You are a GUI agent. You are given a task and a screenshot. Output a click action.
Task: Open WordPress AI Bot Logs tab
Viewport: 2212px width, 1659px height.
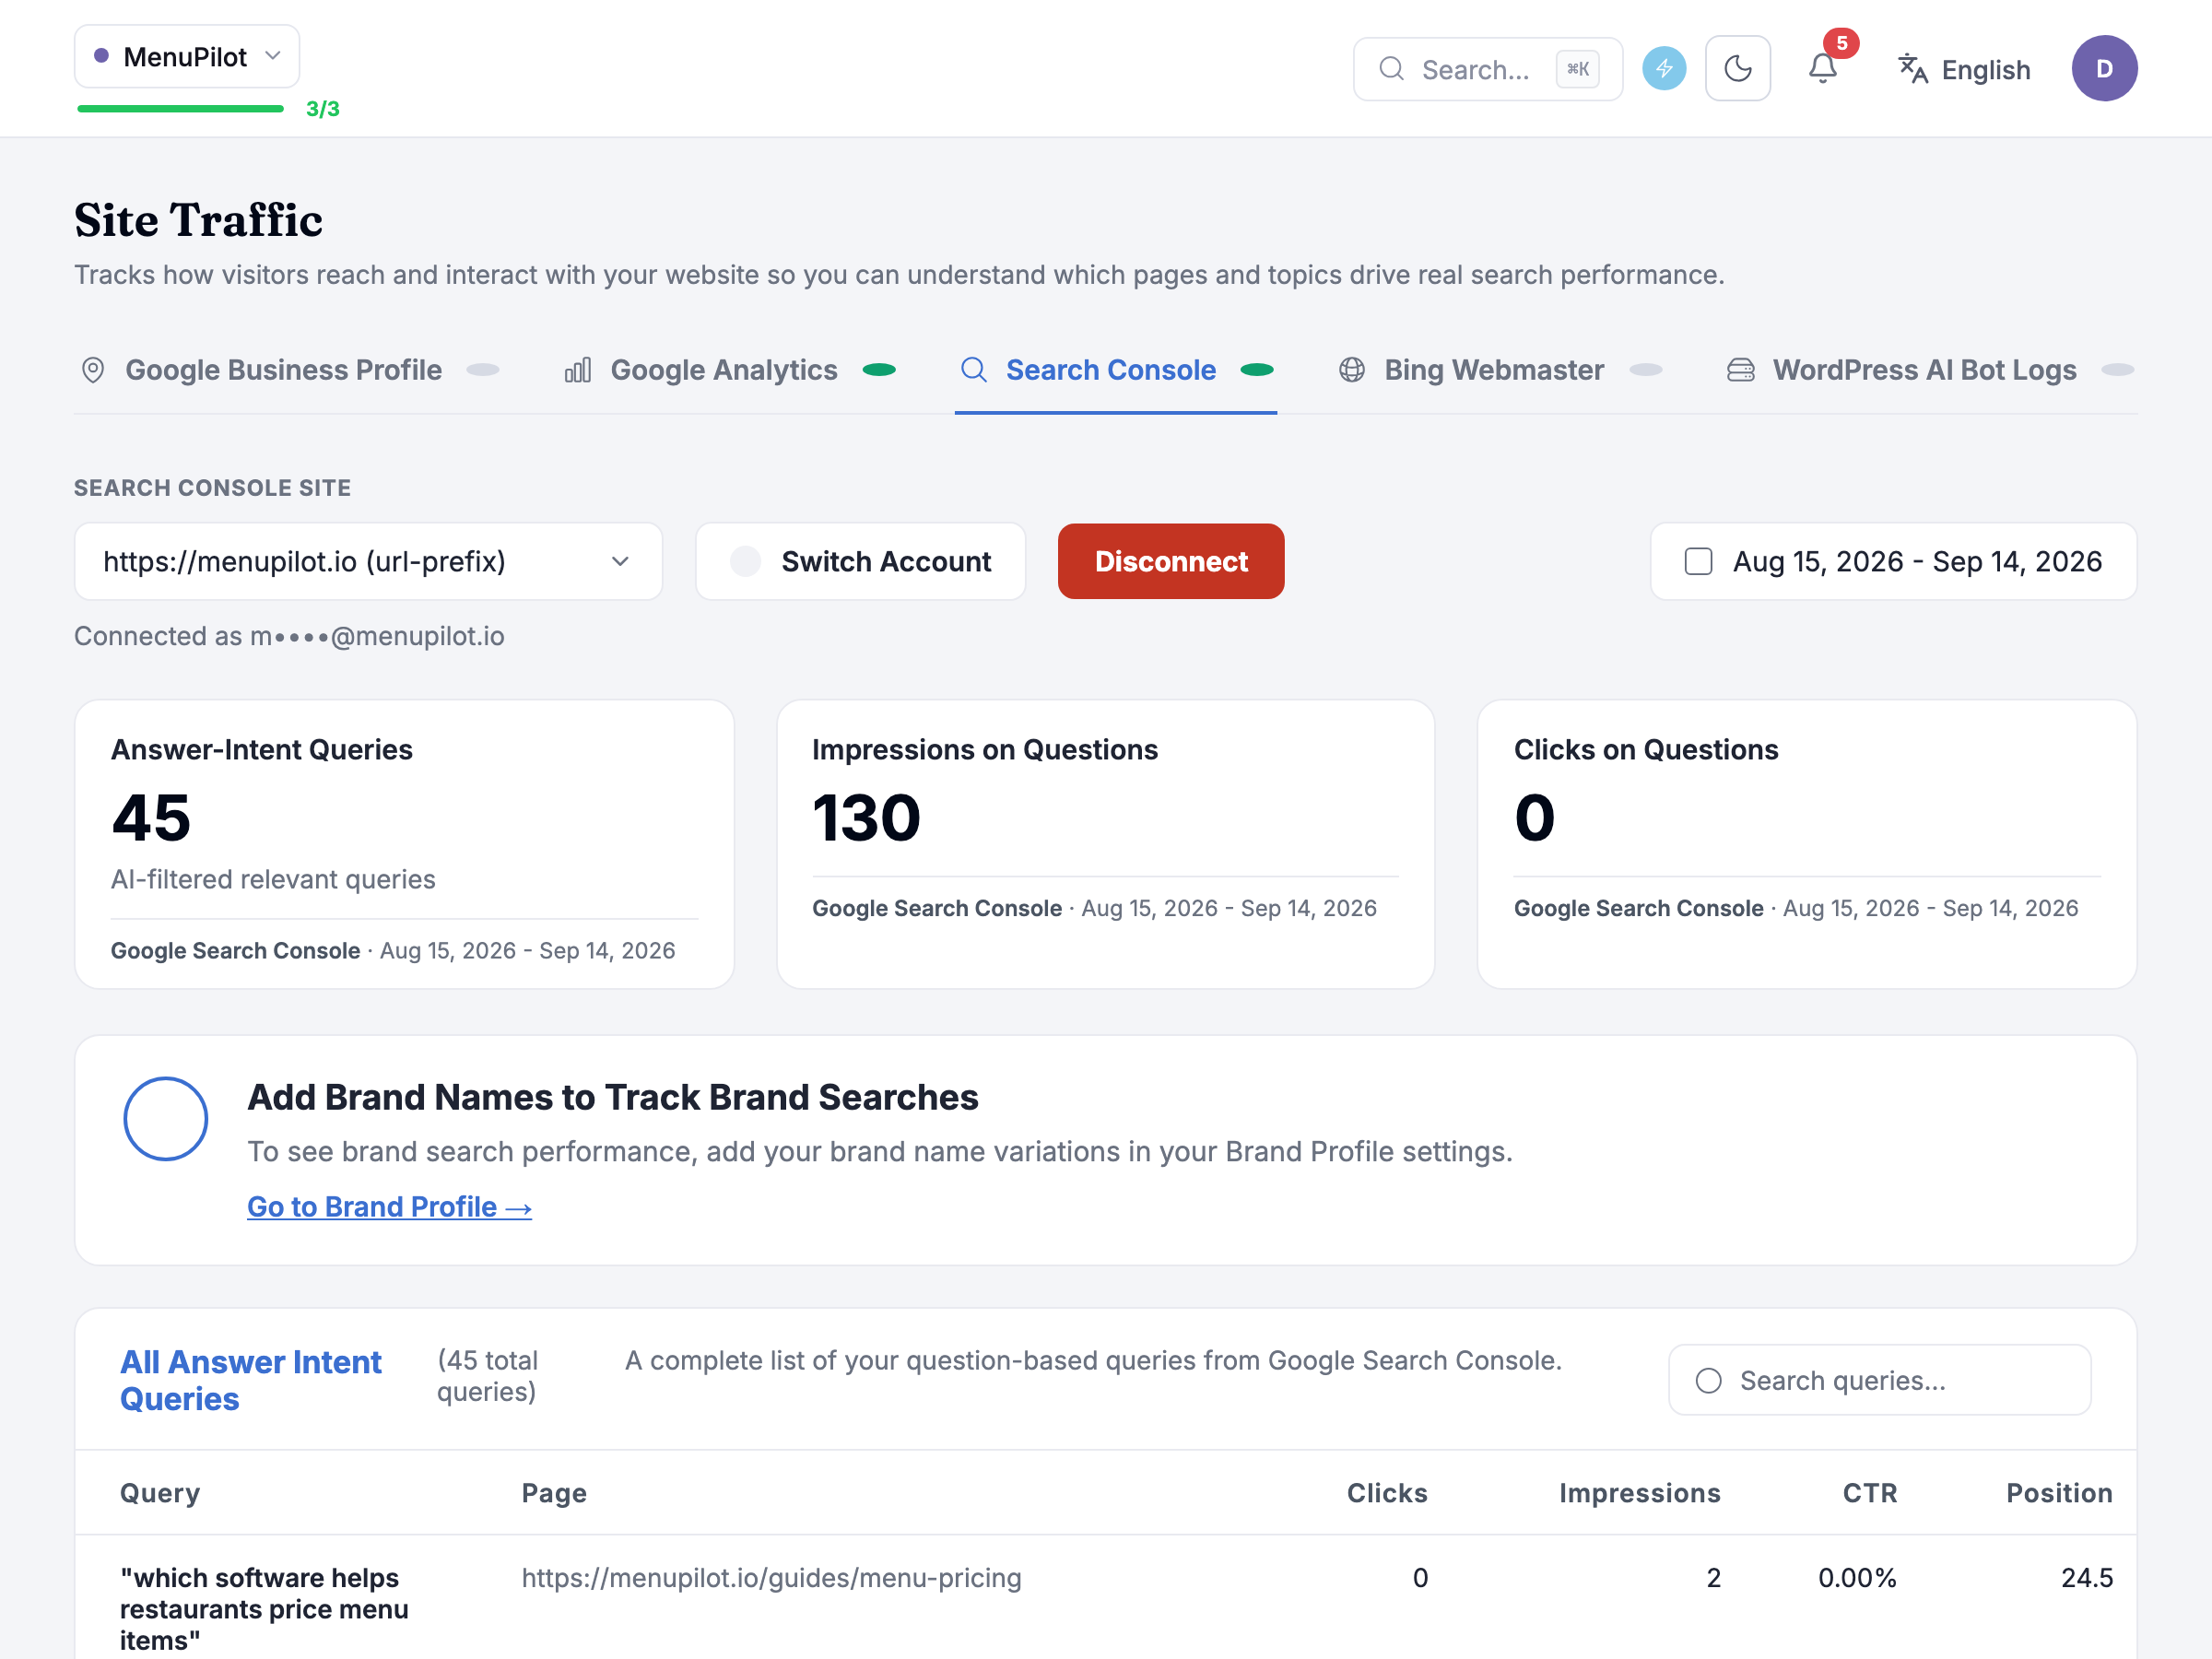coord(1930,370)
